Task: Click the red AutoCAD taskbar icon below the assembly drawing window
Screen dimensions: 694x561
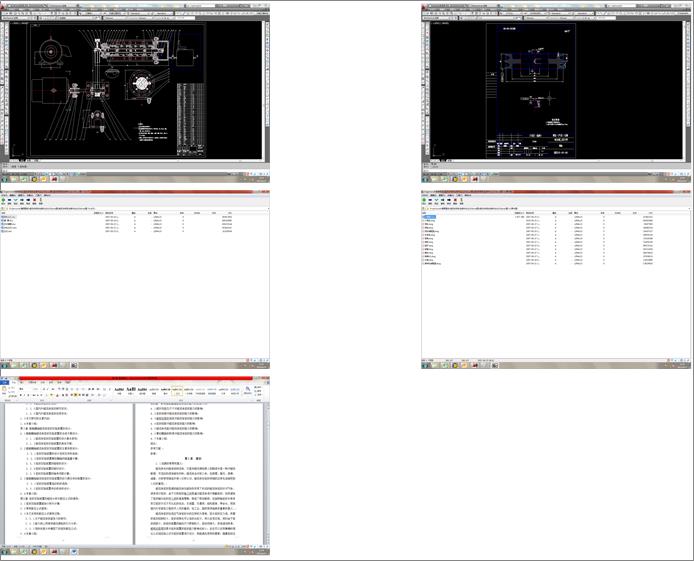Action: pos(54,179)
